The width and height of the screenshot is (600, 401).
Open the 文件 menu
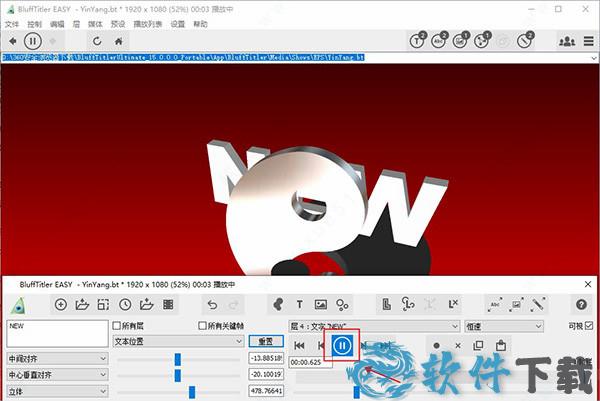(x=12, y=23)
